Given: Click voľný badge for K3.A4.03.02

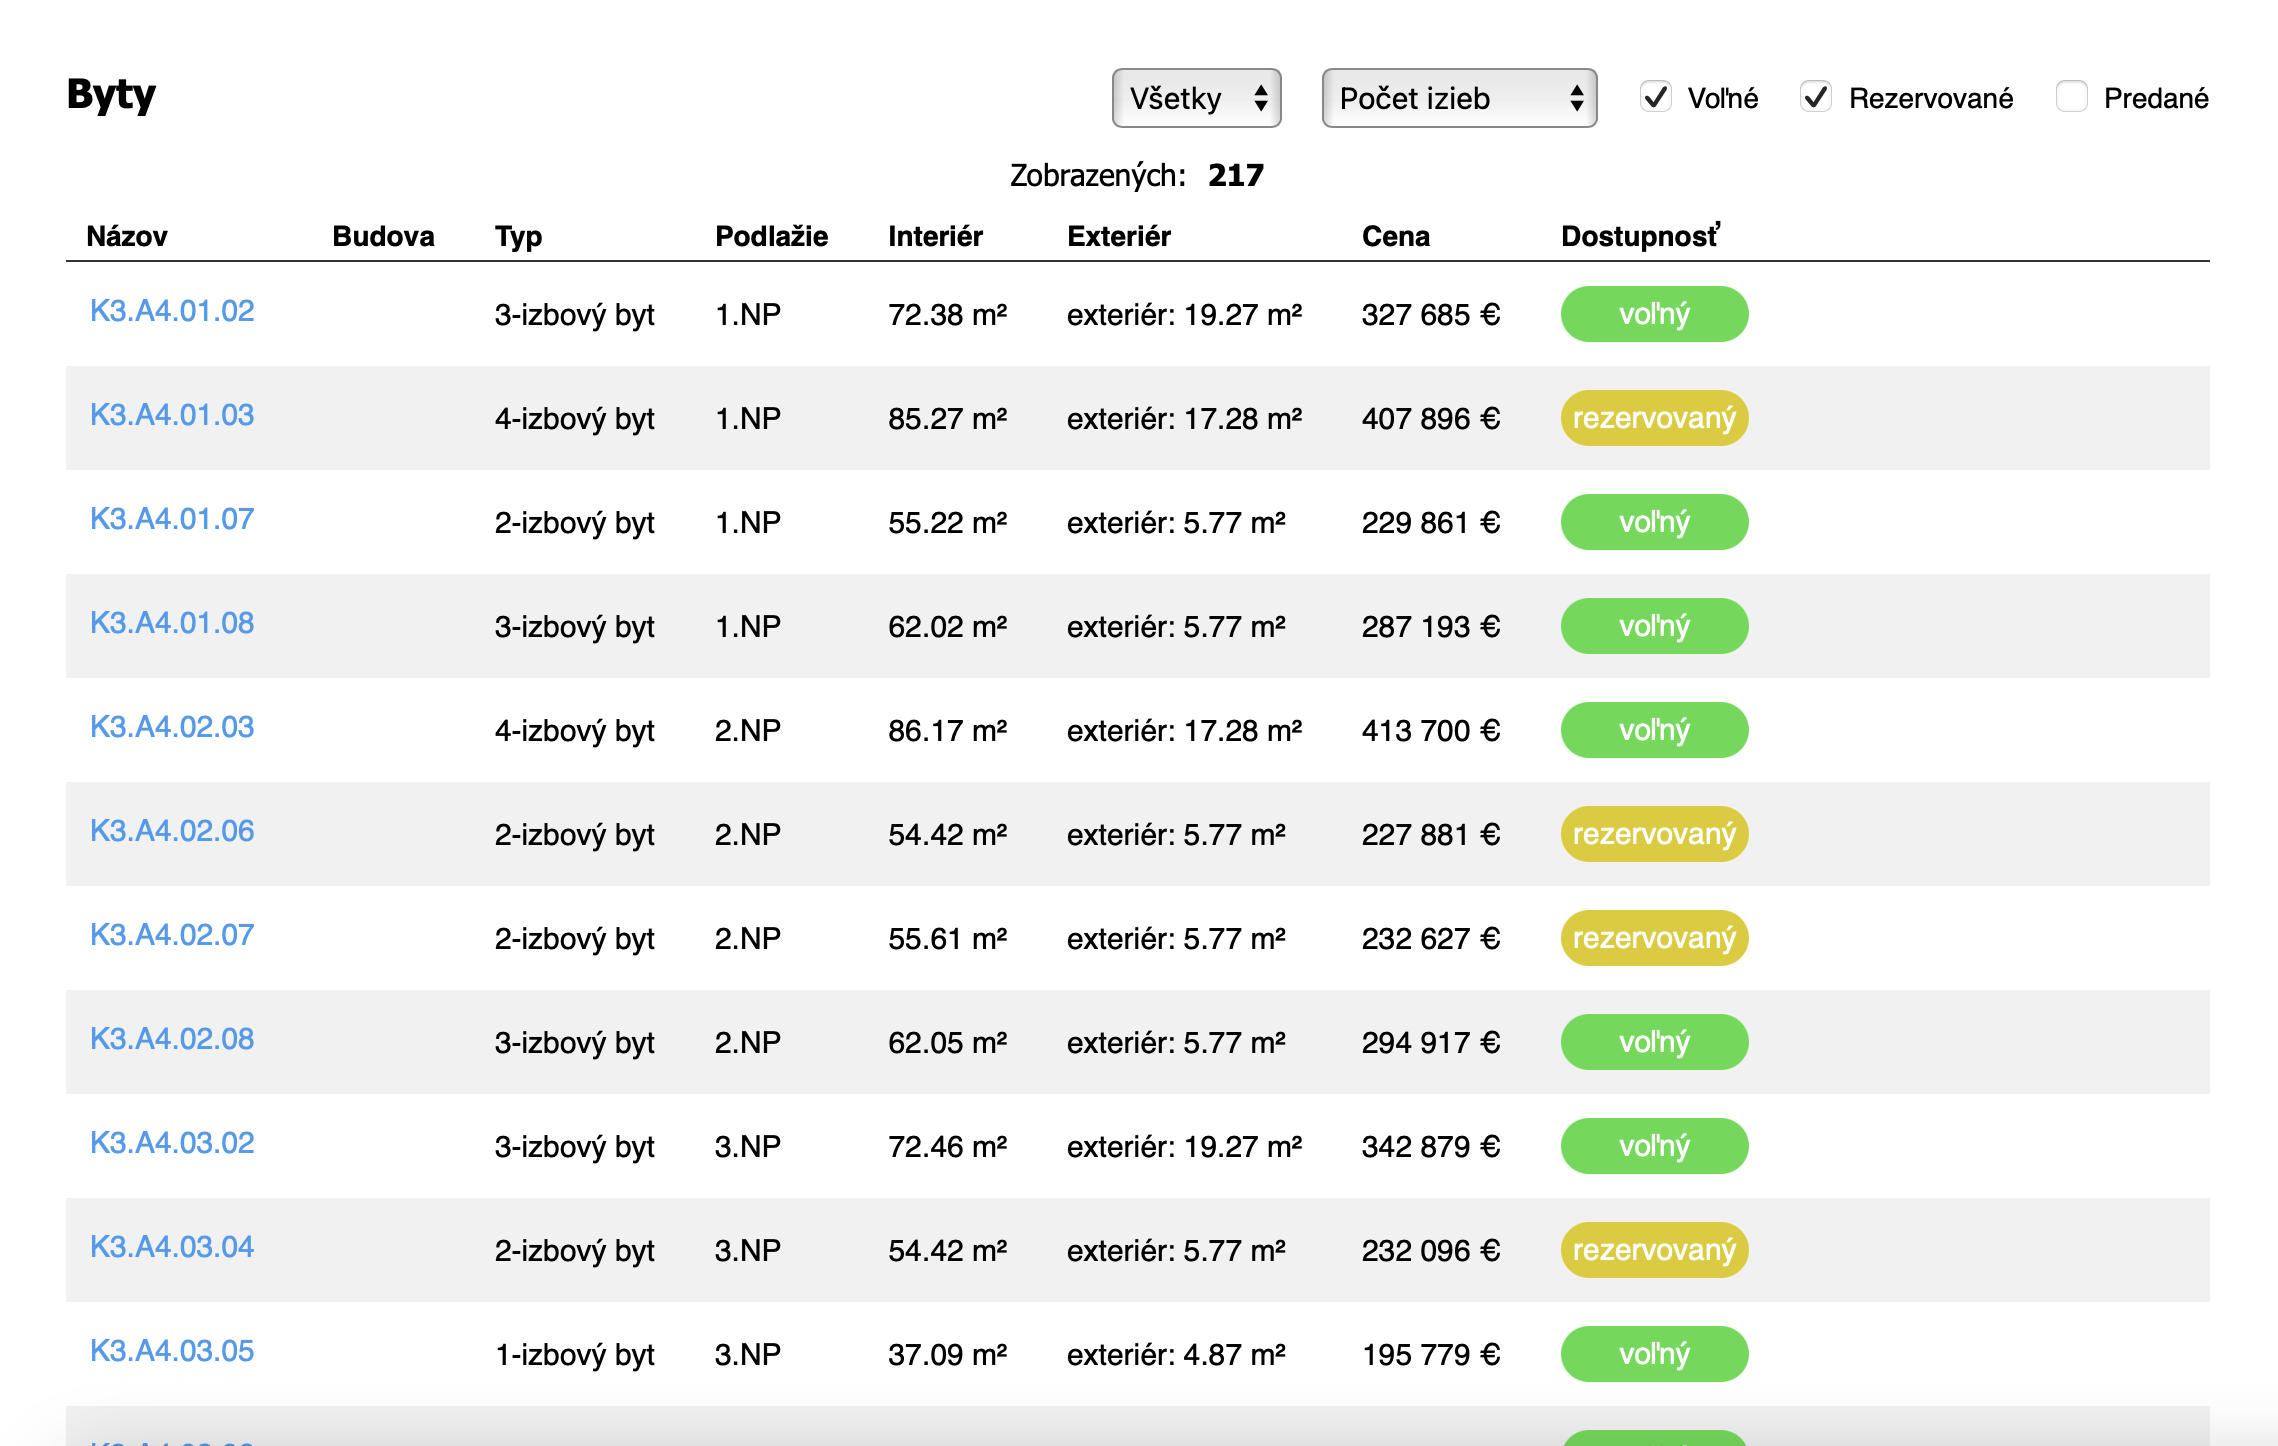Looking at the screenshot, I should [1654, 1146].
